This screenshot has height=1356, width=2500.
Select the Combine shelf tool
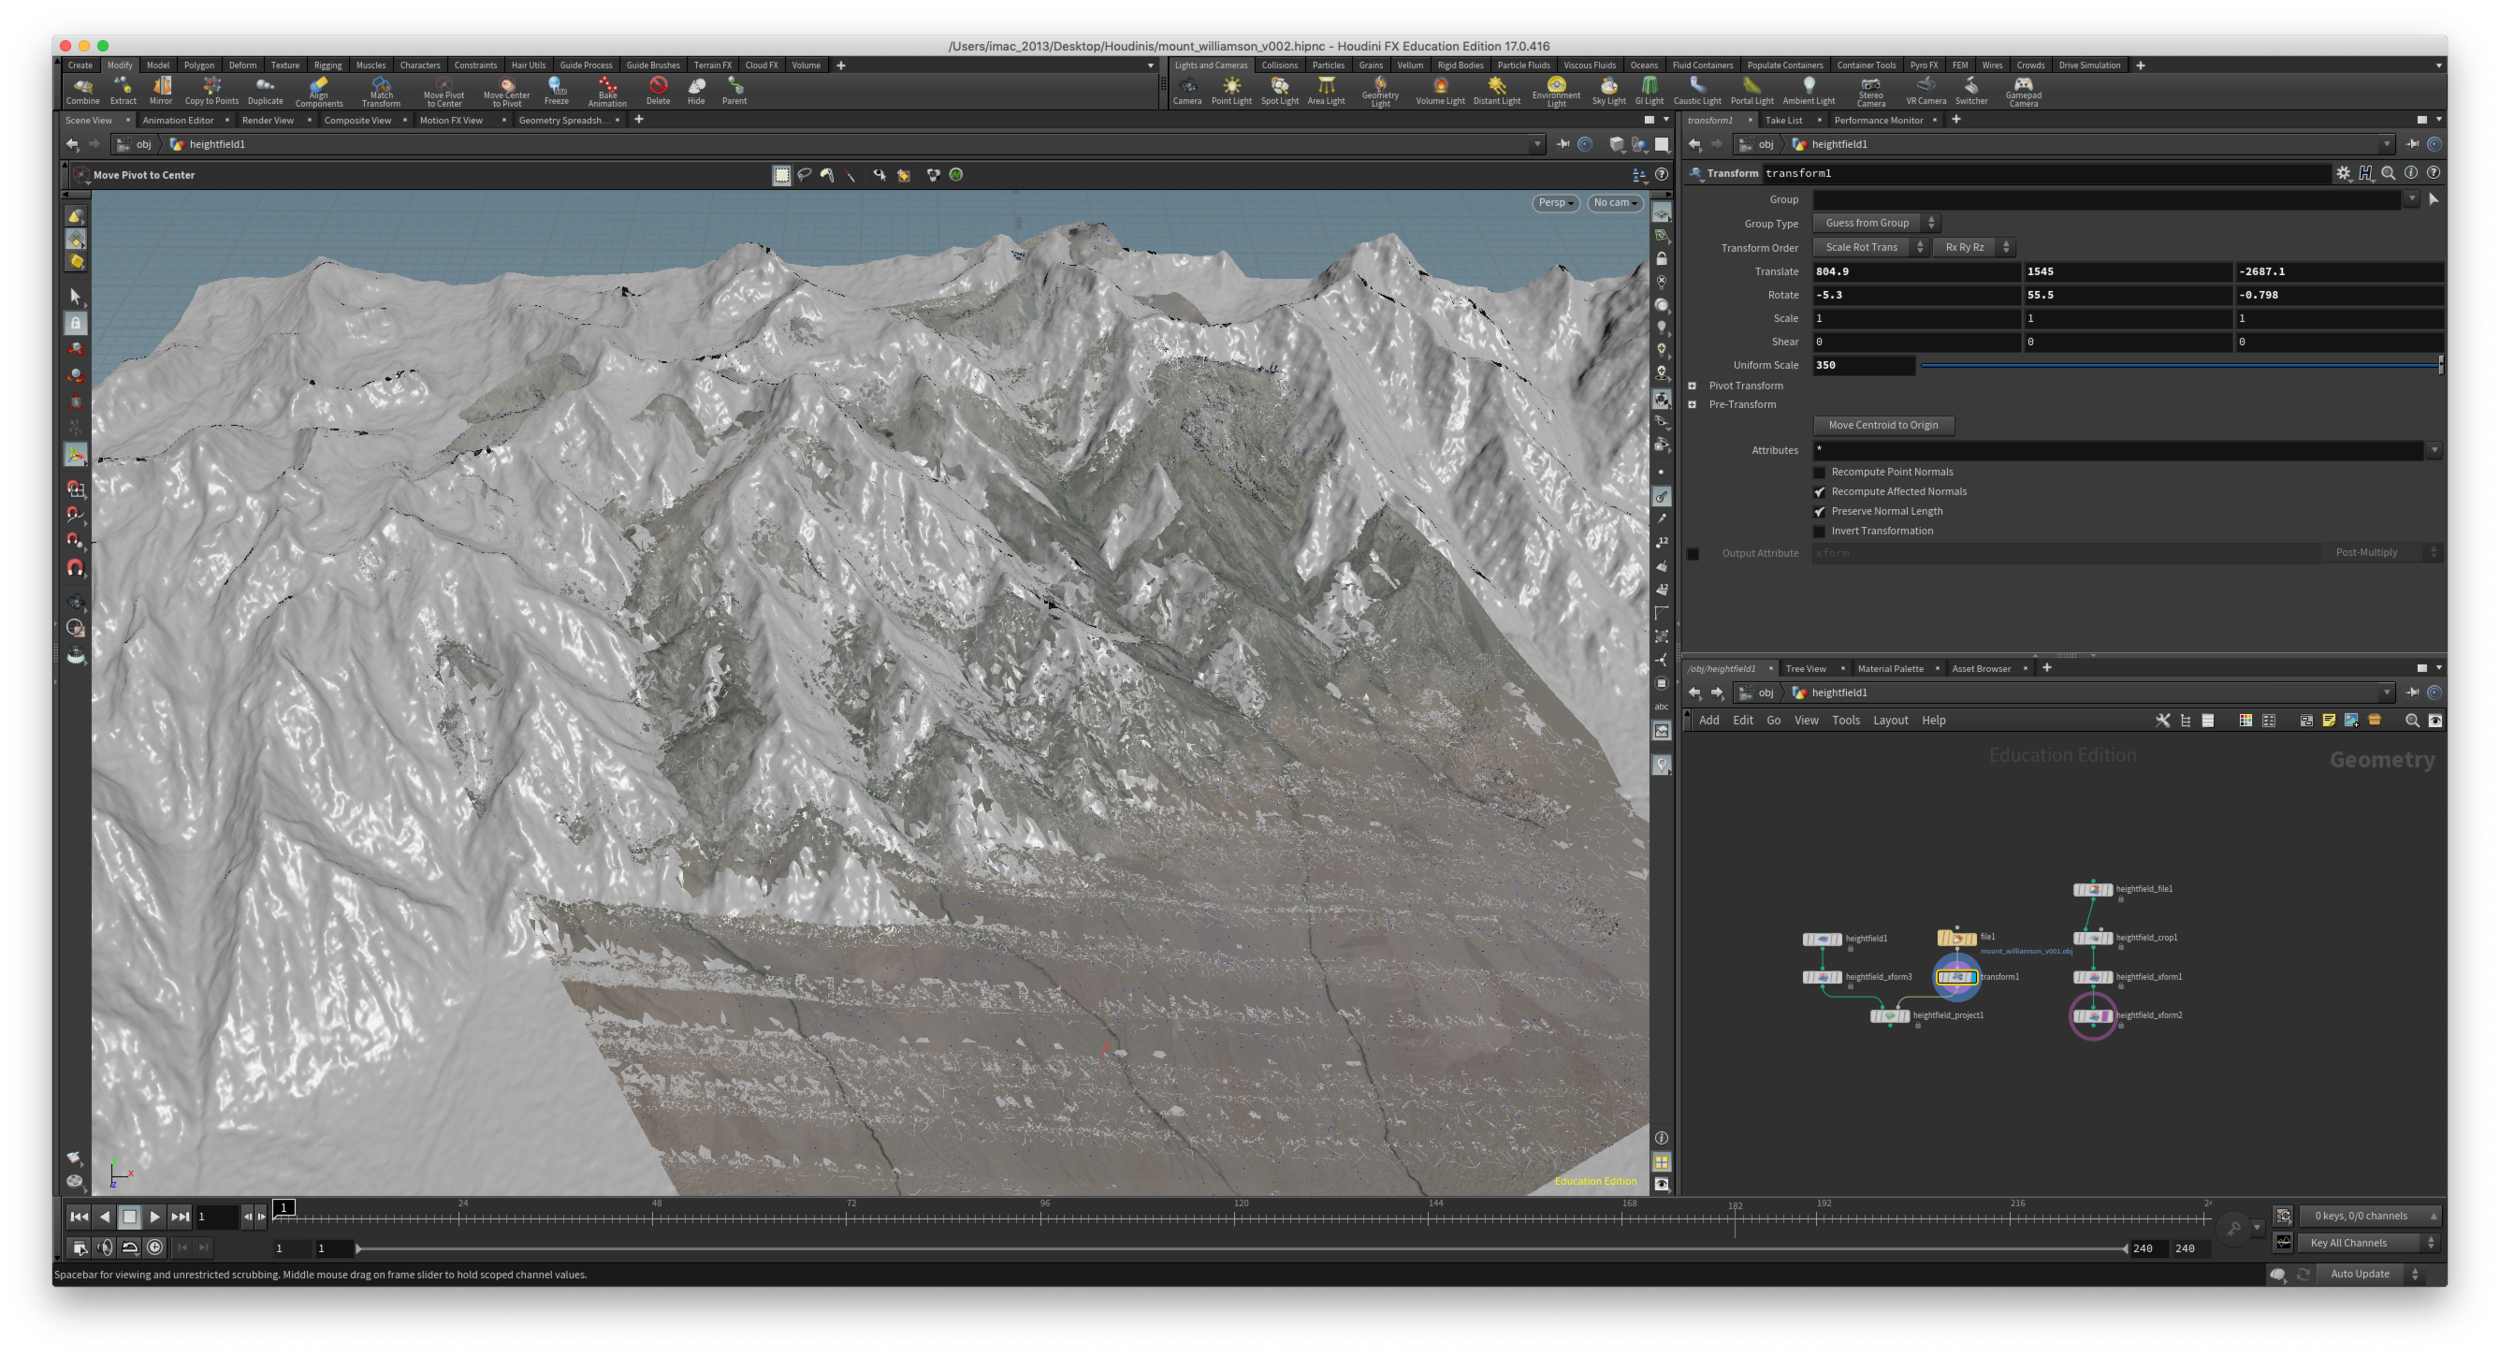[82, 91]
